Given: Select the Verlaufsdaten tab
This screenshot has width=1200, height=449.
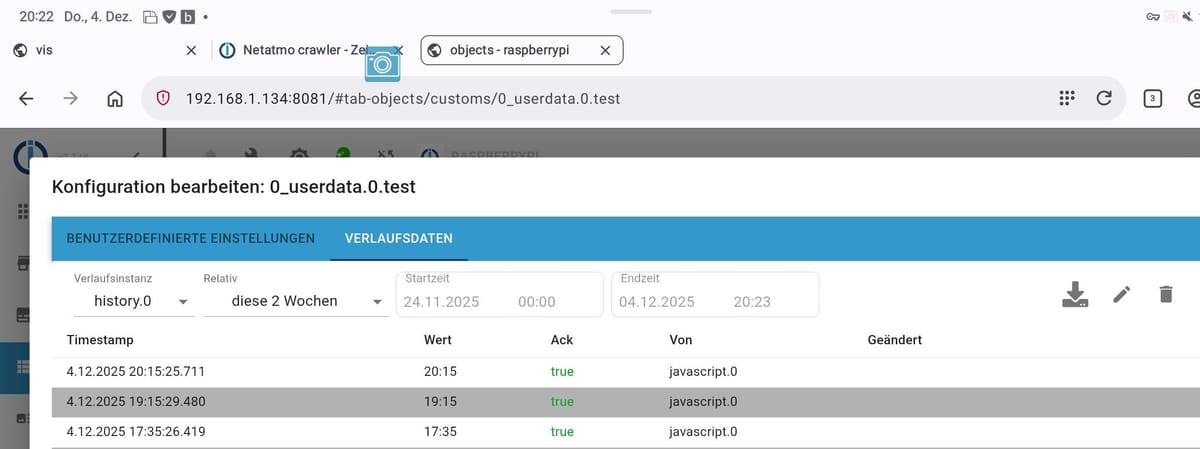Looking at the screenshot, I should point(398,238).
